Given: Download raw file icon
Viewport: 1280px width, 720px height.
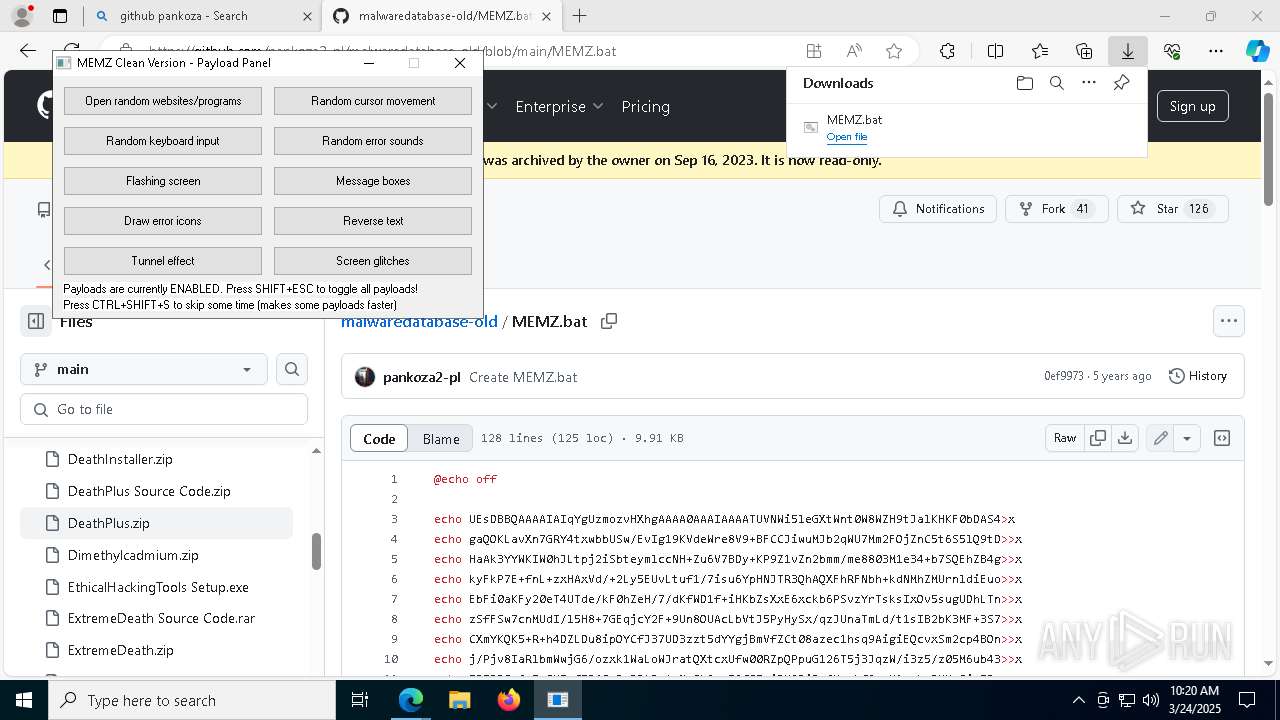Looking at the screenshot, I should tap(1125, 438).
